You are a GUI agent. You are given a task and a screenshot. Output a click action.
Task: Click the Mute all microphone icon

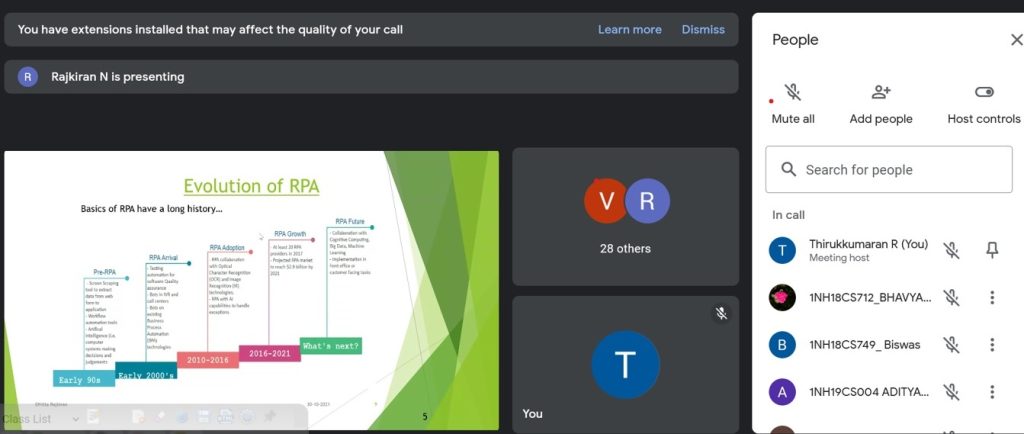(793, 93)
